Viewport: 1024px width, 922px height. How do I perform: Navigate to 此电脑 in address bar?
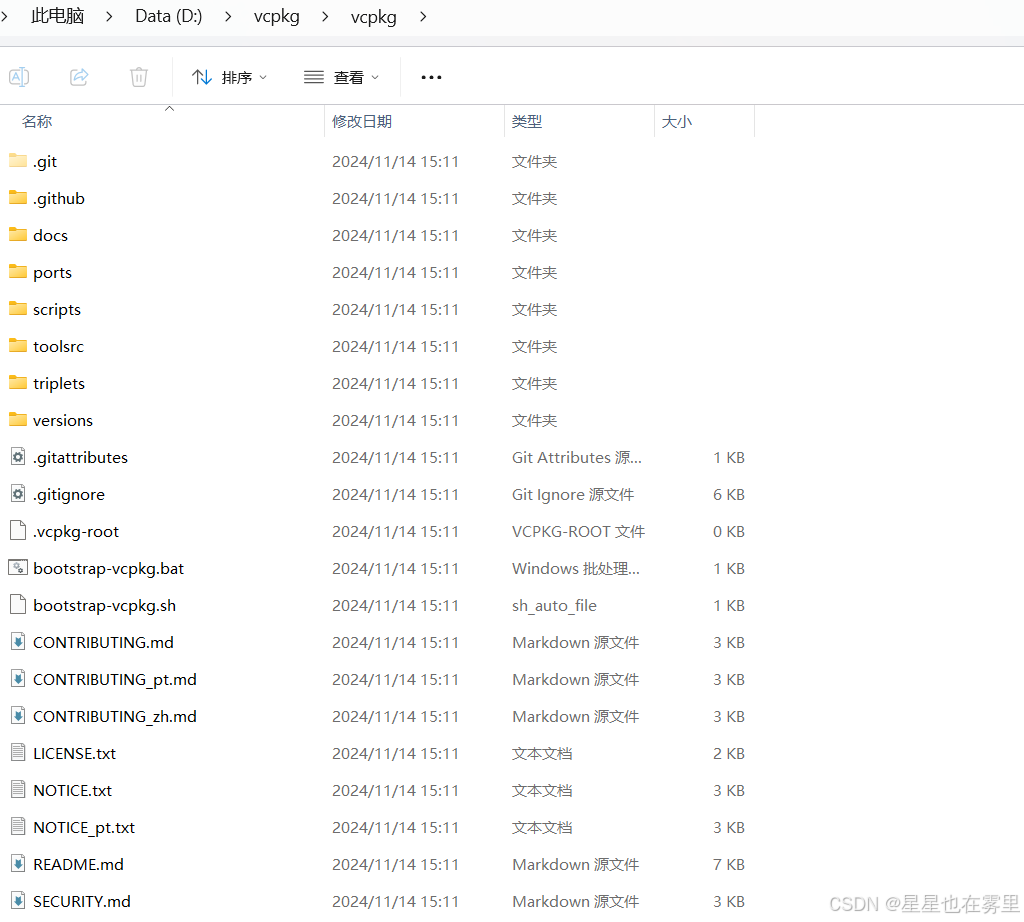pos(58,16)
